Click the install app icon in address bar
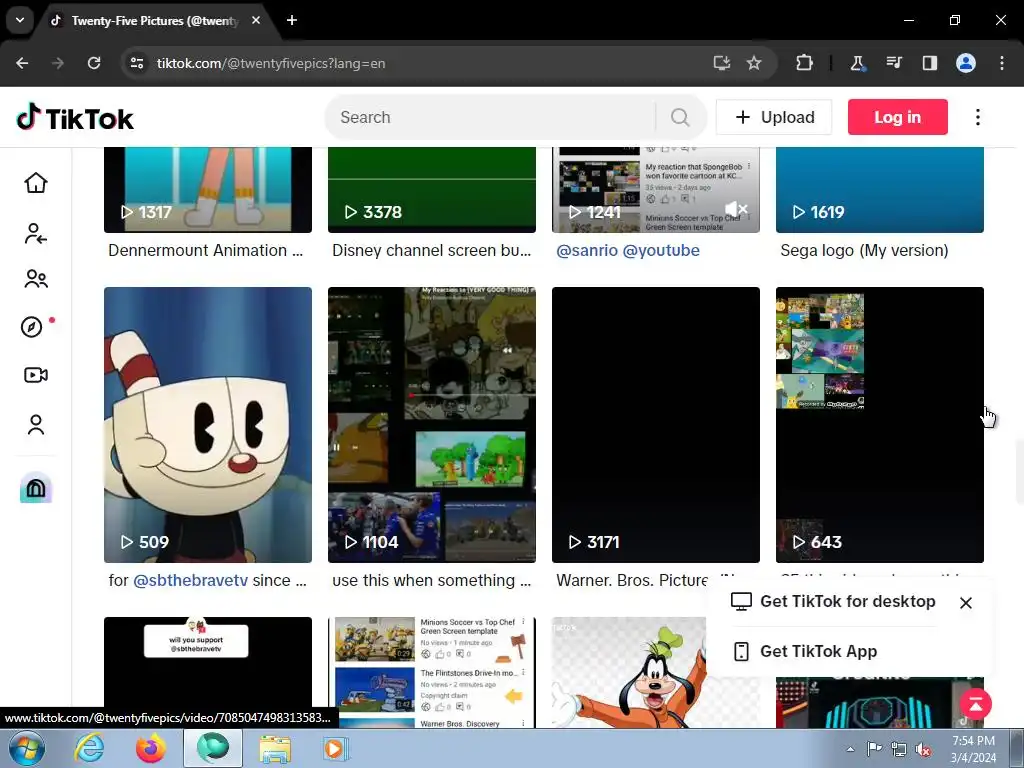Image resolution: width=1024 pixels, height=768 pixels. [722, 63]
